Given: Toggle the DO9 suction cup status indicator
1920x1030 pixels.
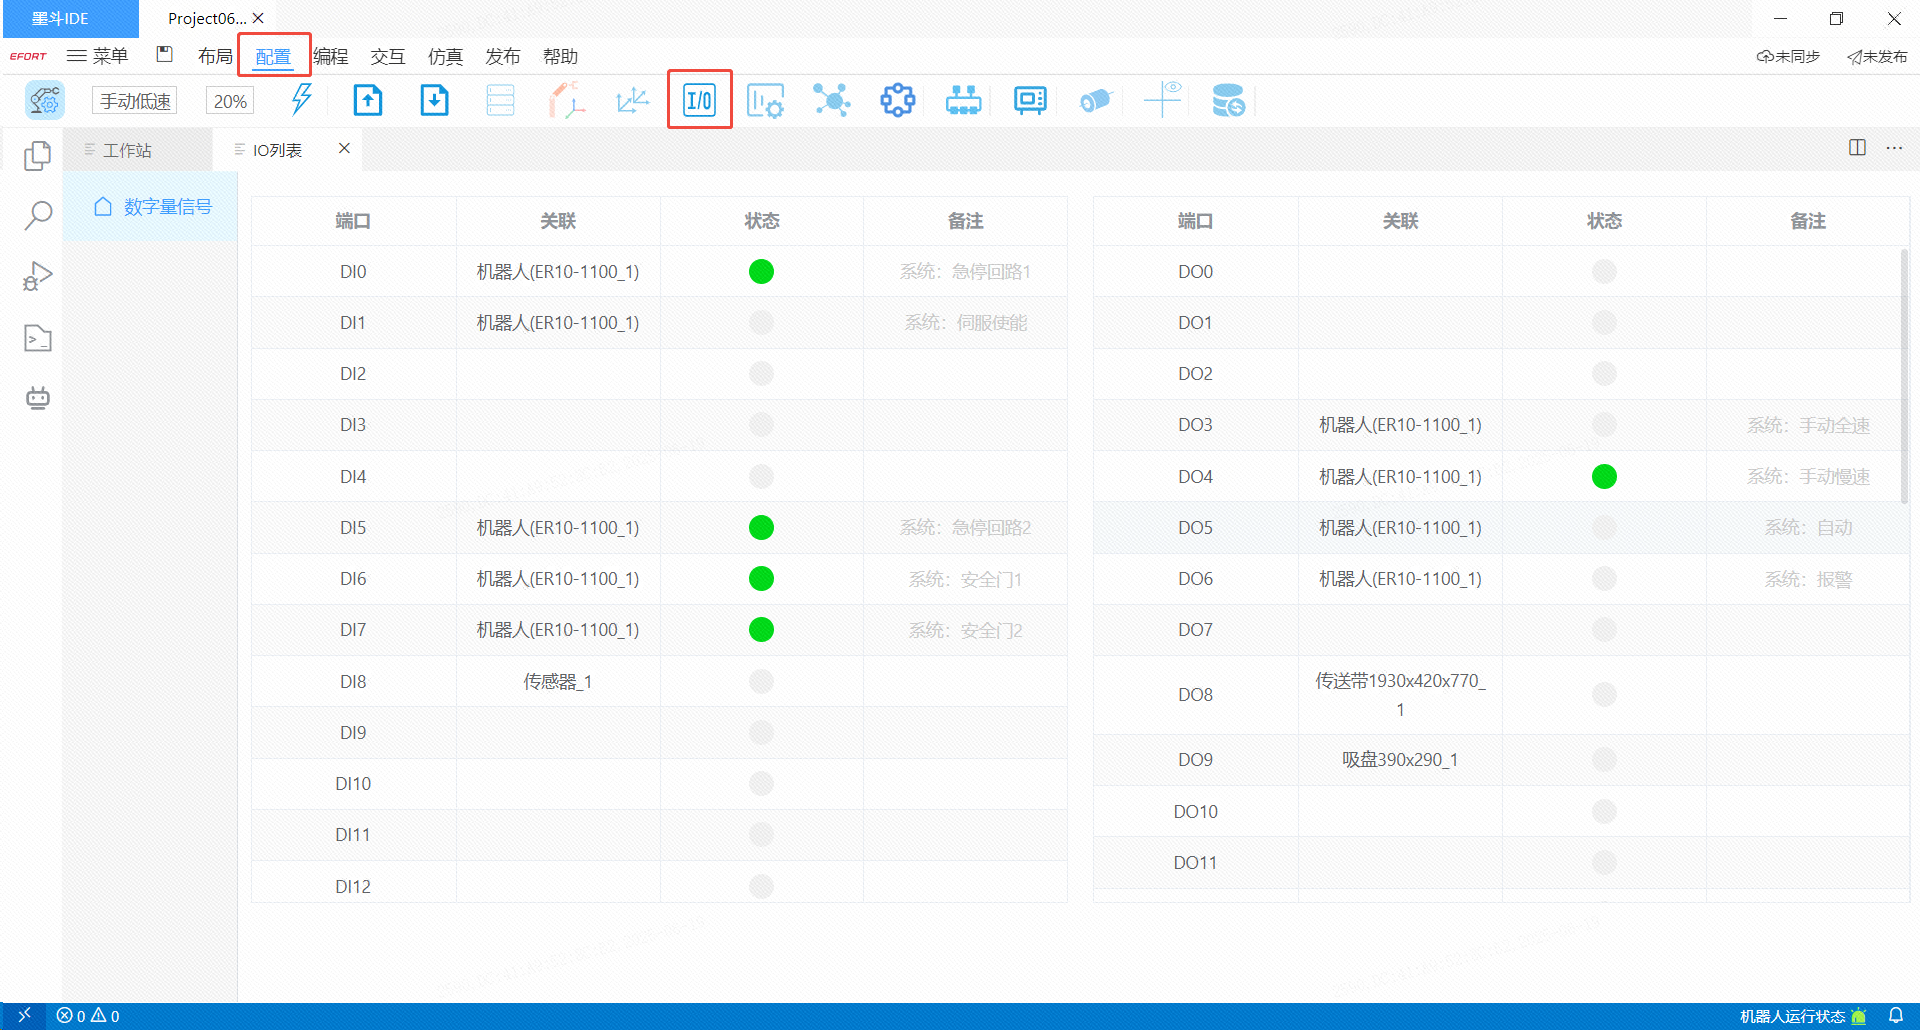Looking at the screenshot, I should pyautogui.click(x=1604, y=760).
